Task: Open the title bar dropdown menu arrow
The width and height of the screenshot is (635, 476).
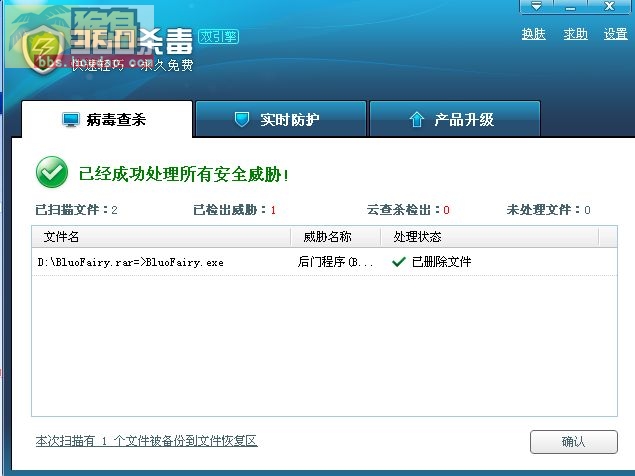Action: 536,6
